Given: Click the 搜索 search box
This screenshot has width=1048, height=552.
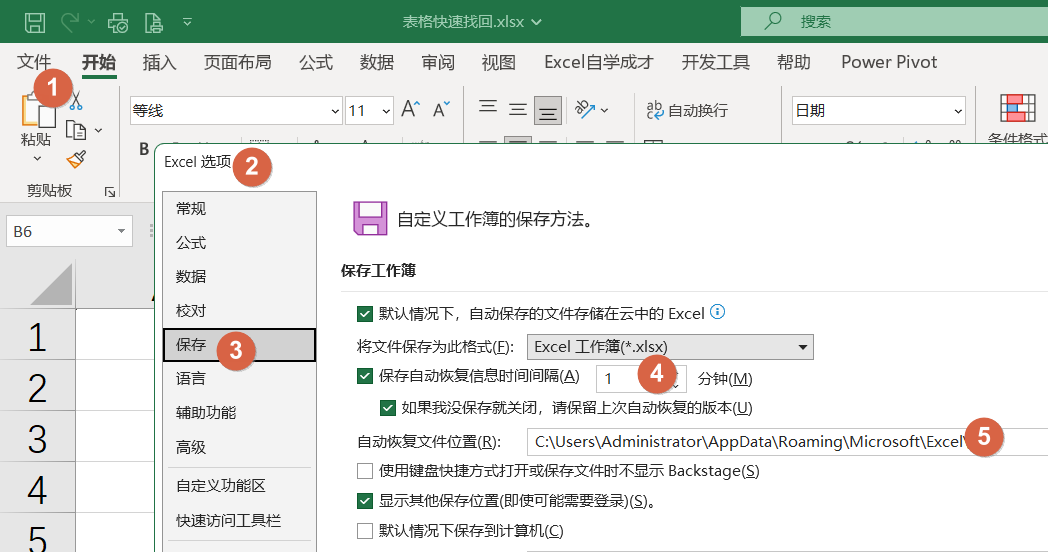Looking at the screenshot, I should tap(894, 21).
